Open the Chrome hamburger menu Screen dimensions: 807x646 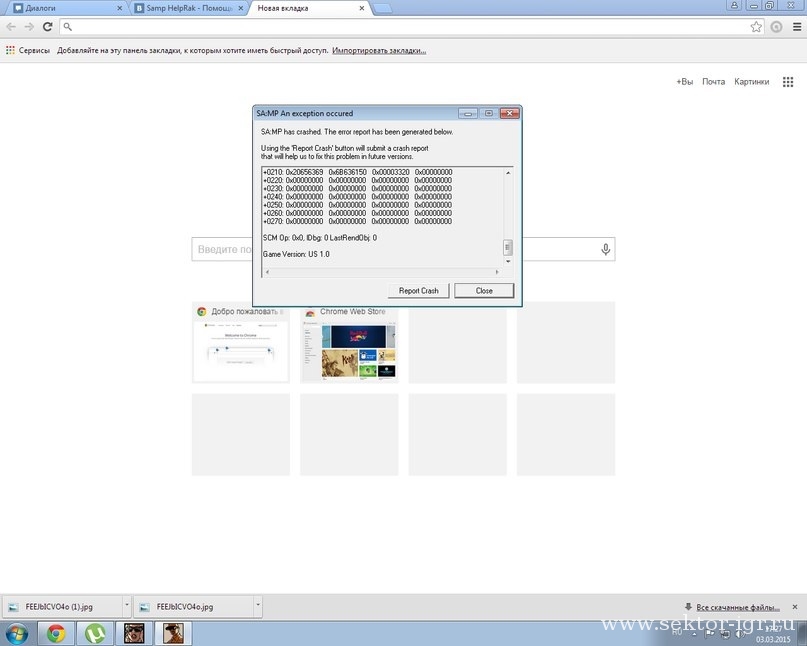tap(797, 27)
